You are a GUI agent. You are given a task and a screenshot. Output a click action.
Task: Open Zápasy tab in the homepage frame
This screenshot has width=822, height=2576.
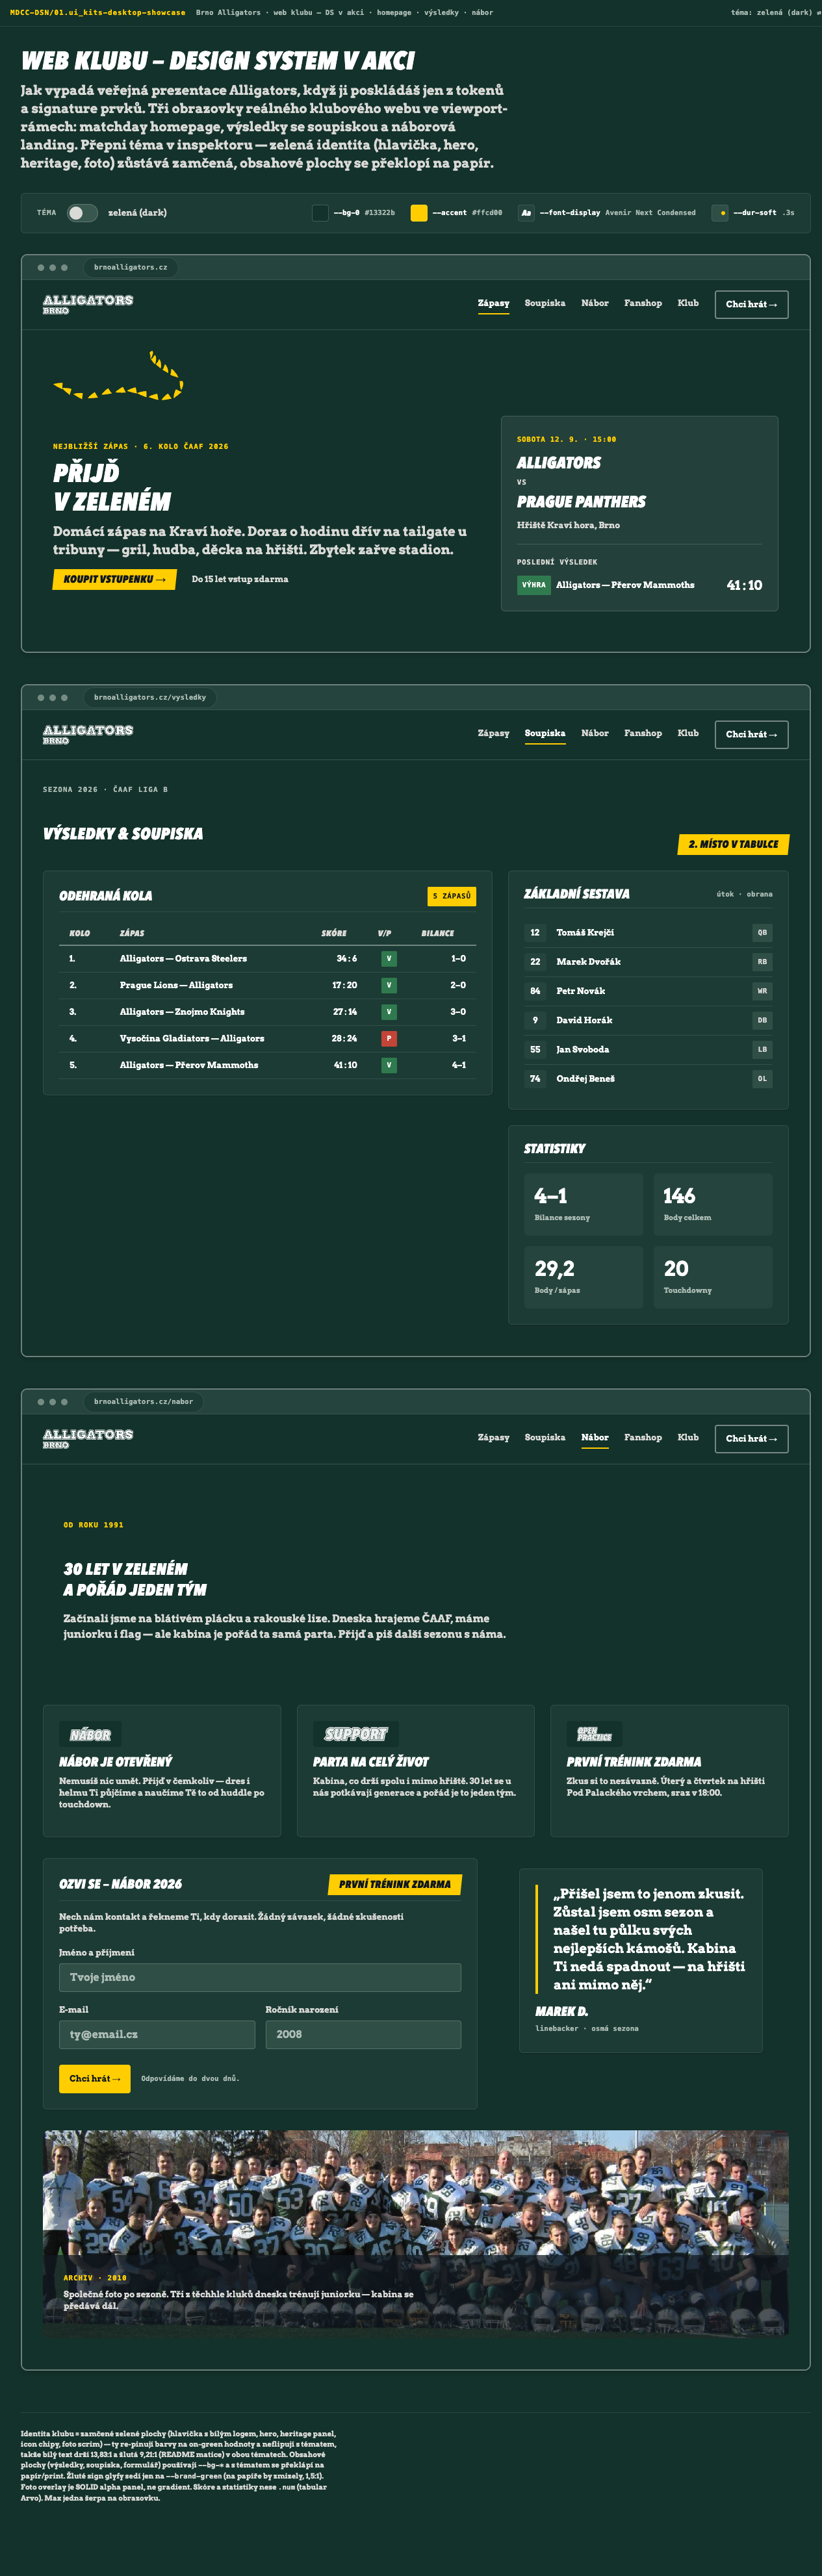click(493, 304)
